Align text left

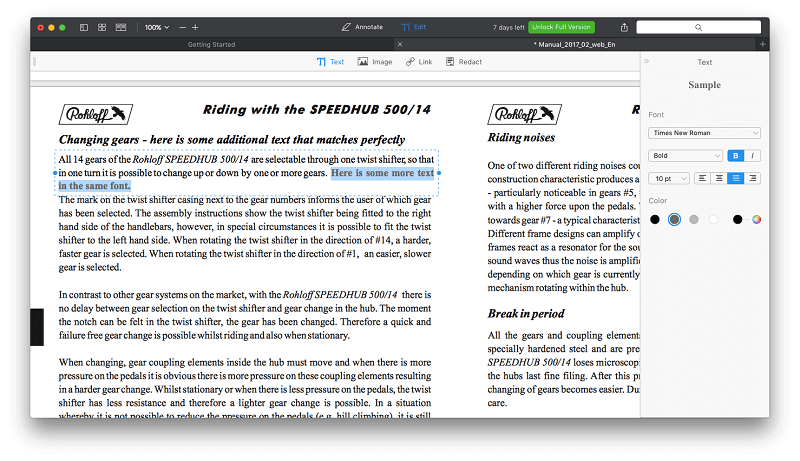click(702, 178)
